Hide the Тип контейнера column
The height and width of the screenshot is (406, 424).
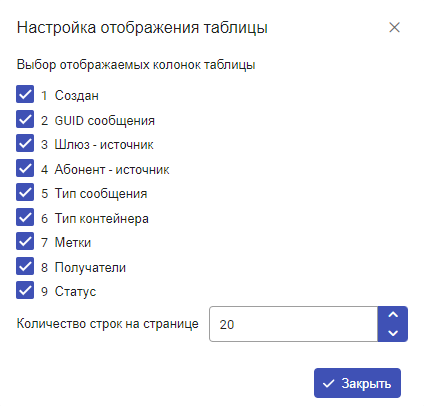(x=25, y=217)
